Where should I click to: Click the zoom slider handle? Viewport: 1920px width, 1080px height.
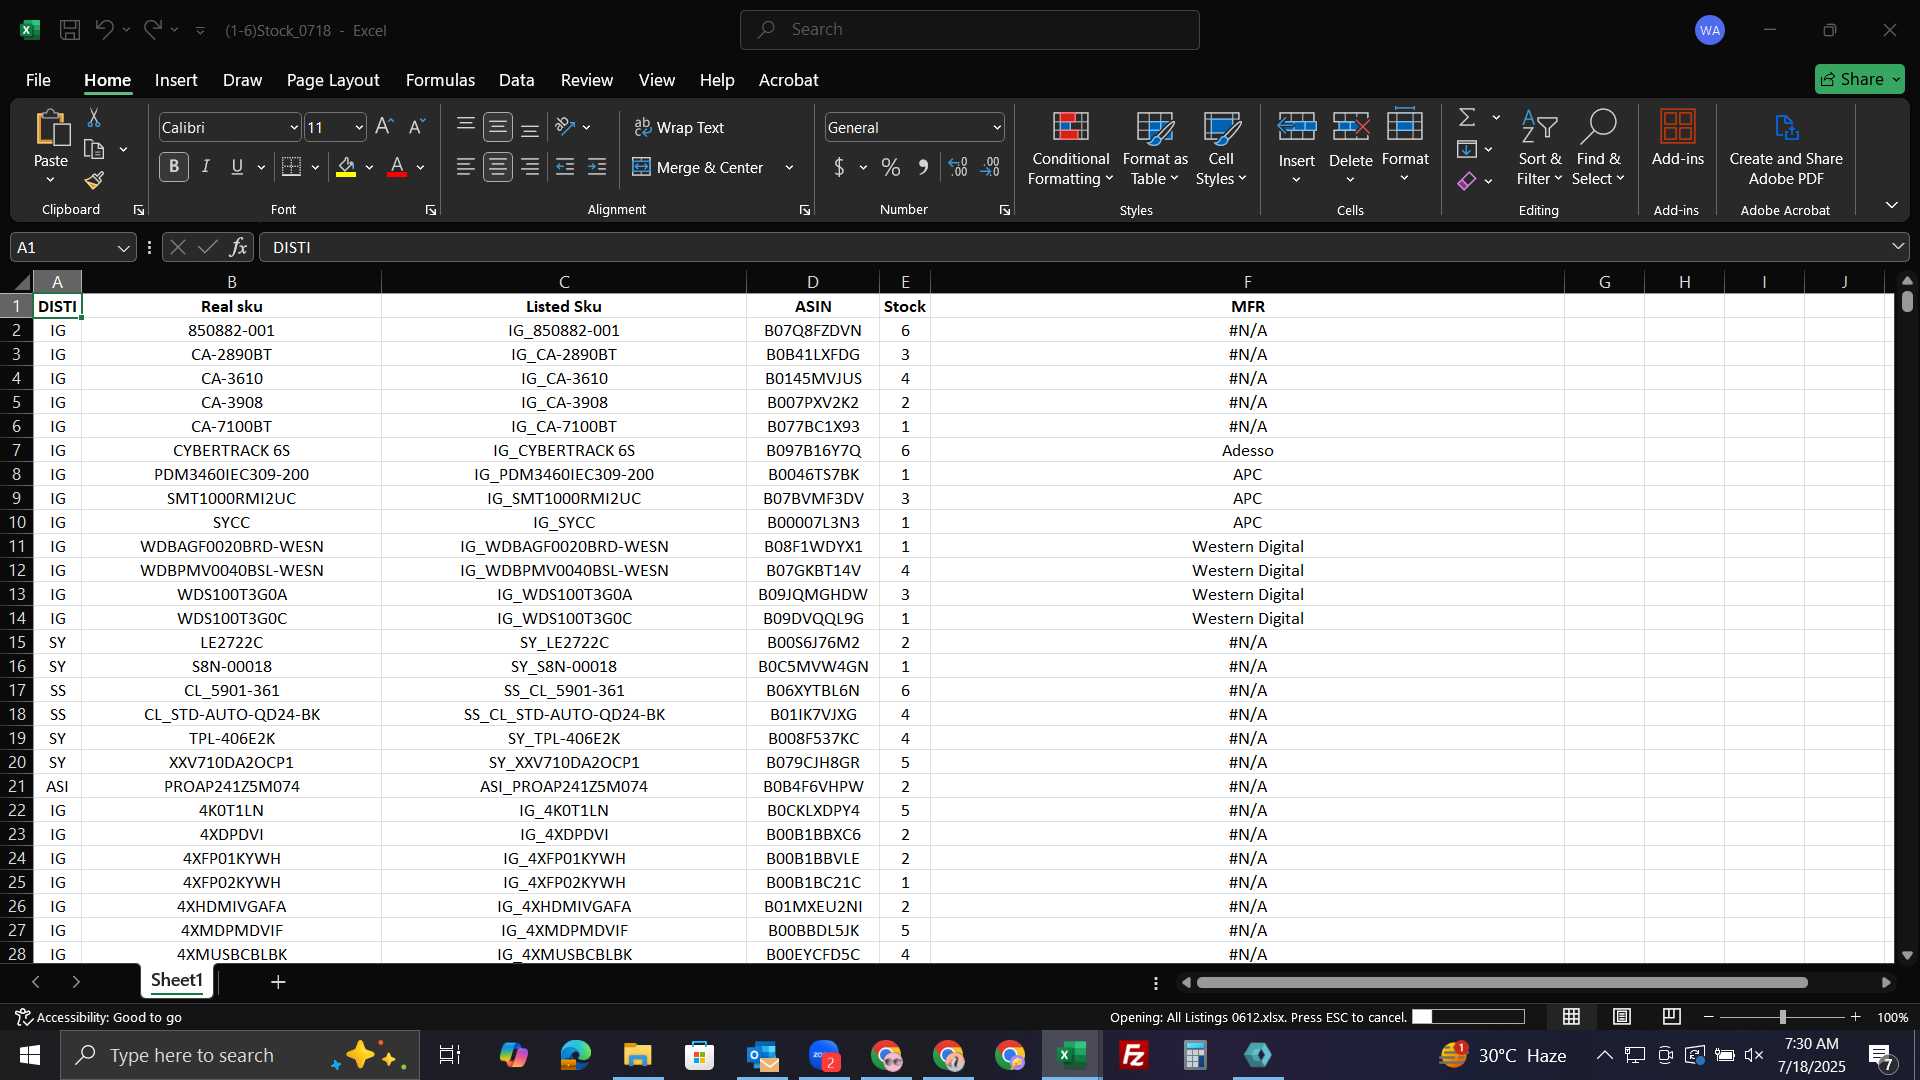coord(1782,1017)
